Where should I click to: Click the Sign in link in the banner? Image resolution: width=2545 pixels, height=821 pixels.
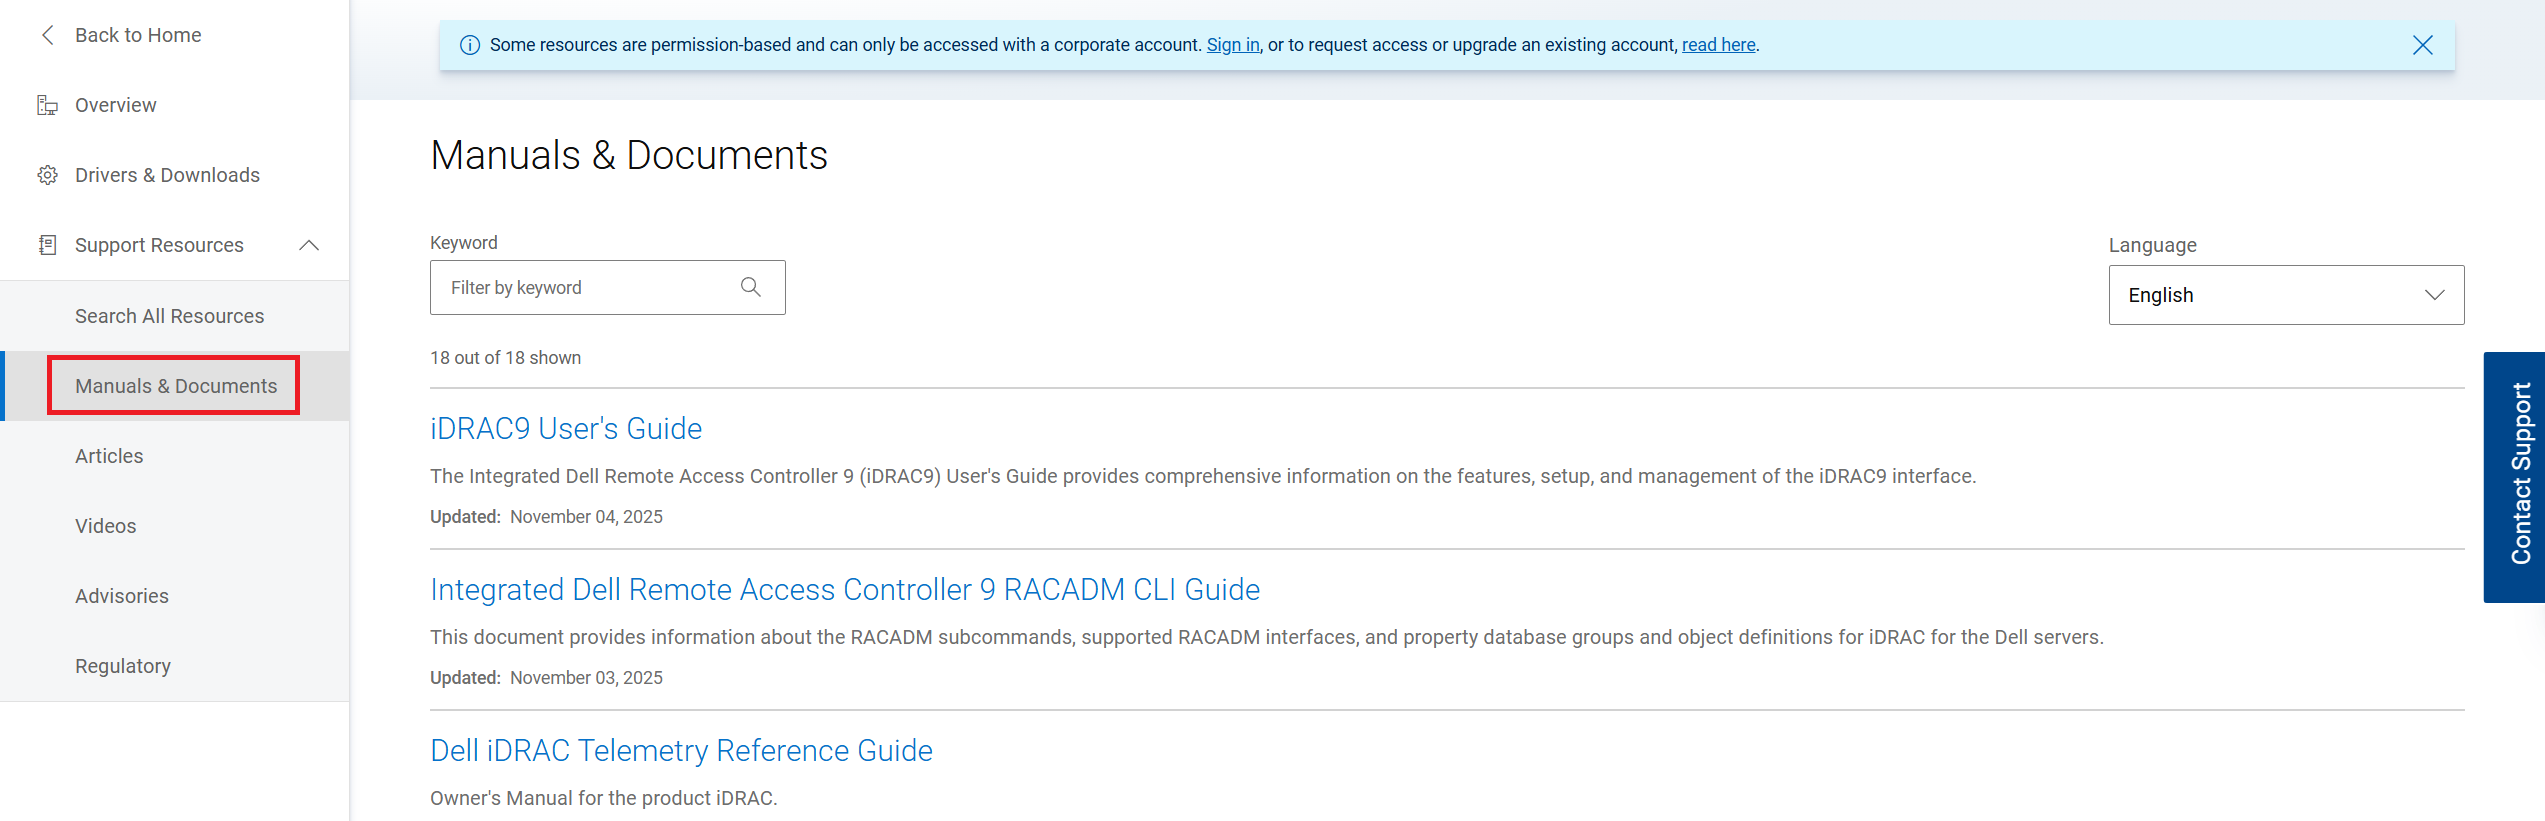click(x=1232, y=45)
